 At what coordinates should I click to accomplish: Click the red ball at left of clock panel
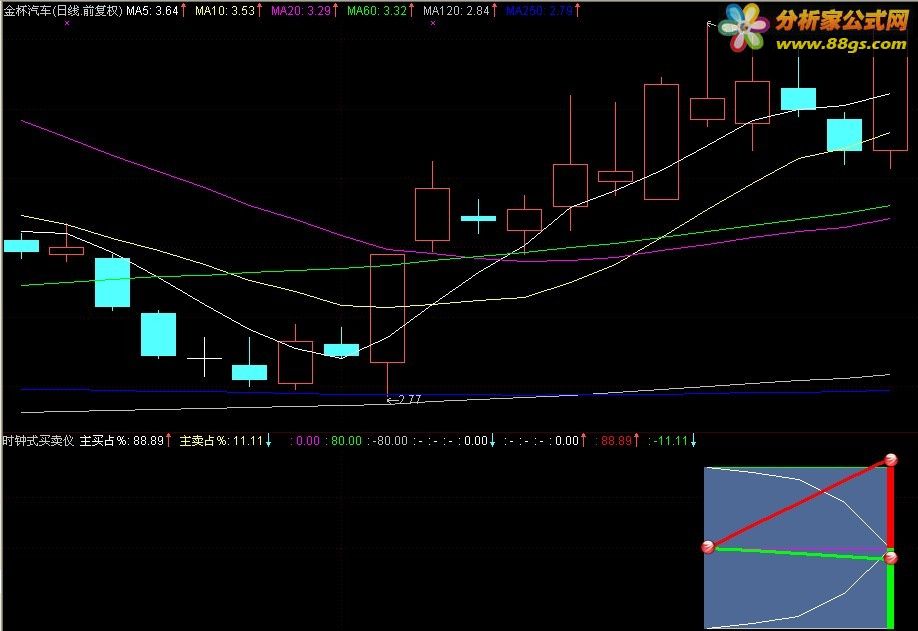point(708,547)
